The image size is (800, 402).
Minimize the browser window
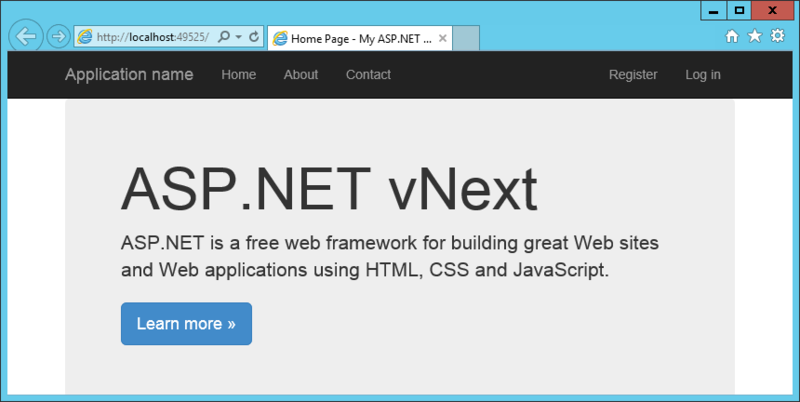[714, 10]
